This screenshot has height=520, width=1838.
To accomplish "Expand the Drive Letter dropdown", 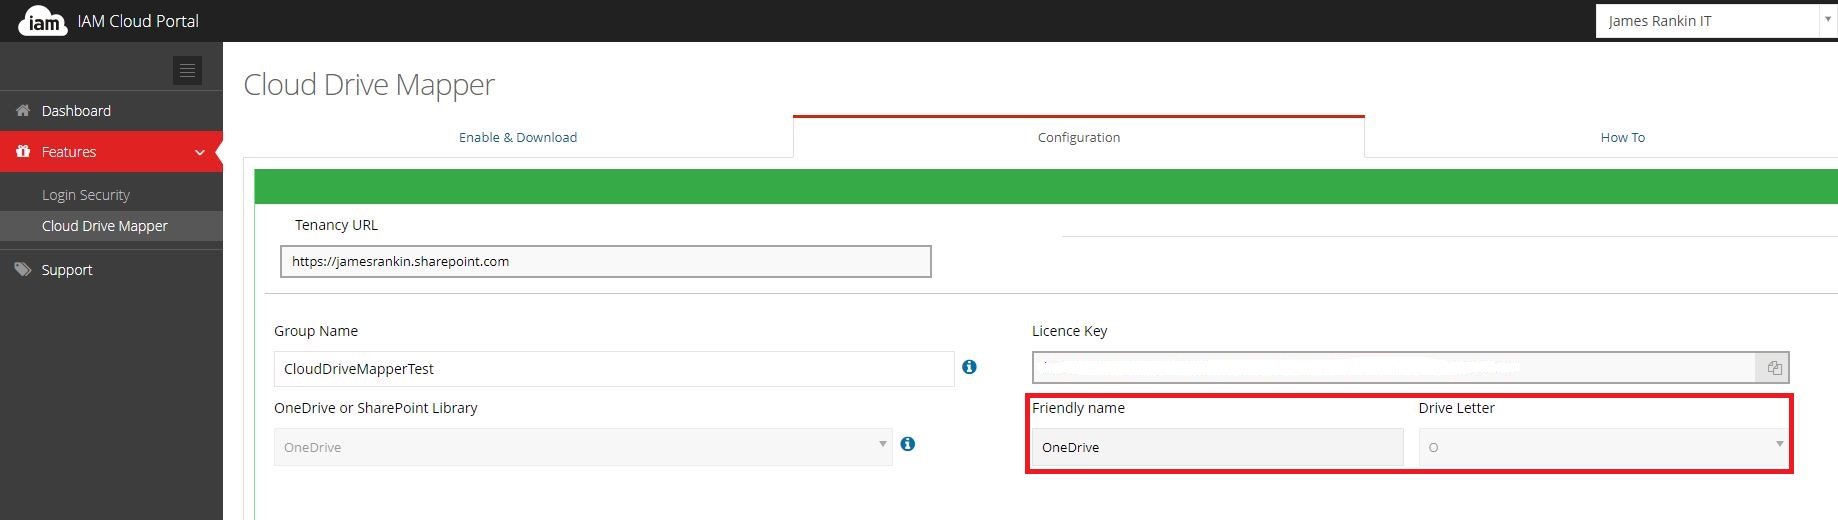I will pos(1604,447).
